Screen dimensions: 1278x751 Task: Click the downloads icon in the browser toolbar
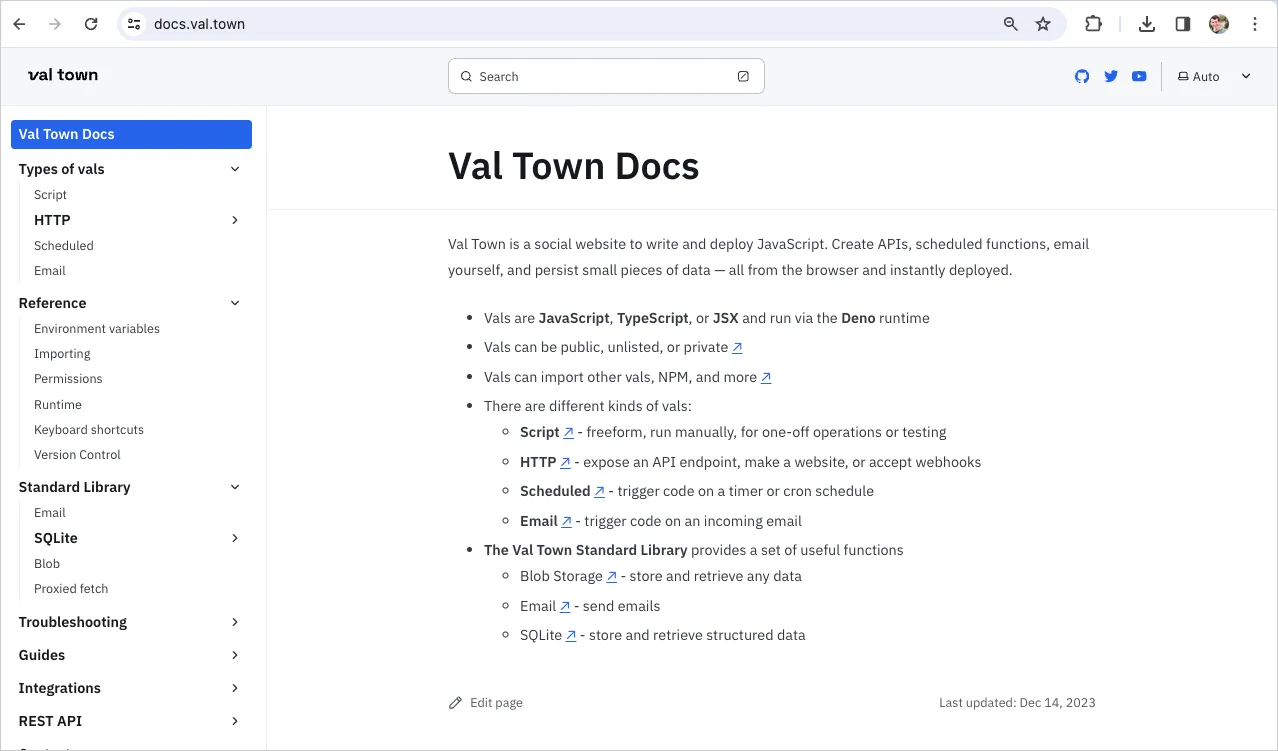1147,23
